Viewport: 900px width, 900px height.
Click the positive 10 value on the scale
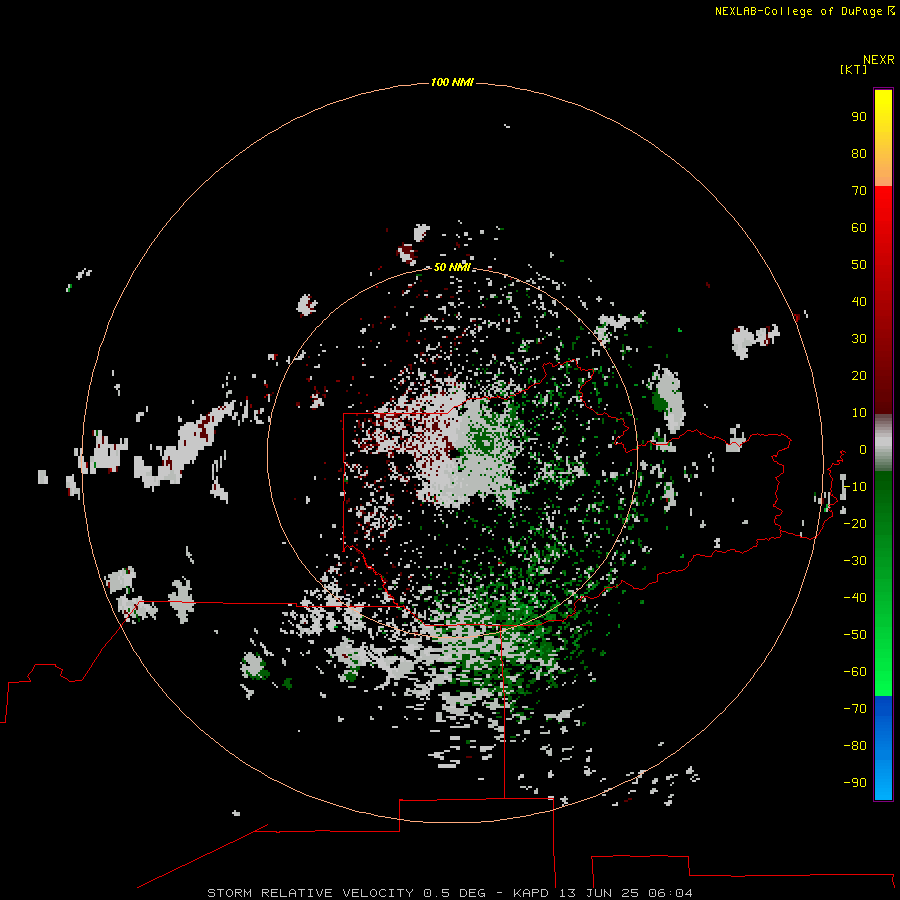pos(859,413)
